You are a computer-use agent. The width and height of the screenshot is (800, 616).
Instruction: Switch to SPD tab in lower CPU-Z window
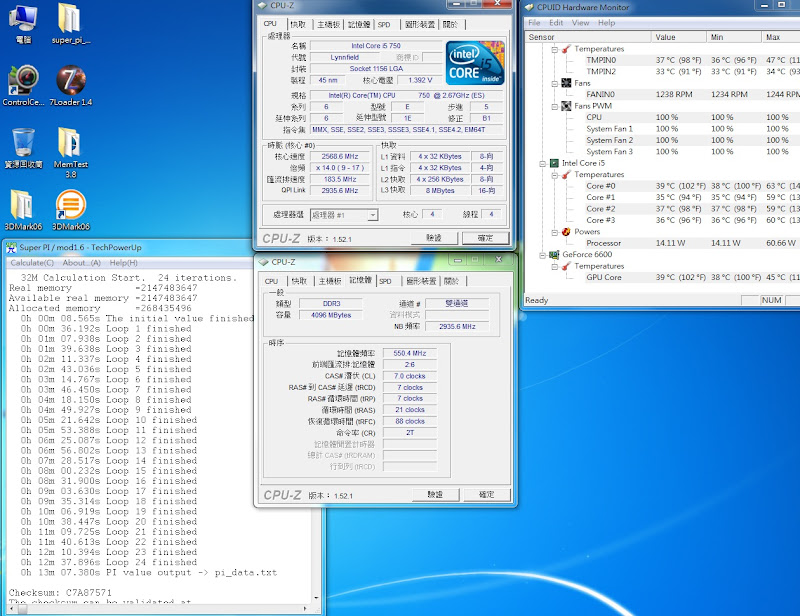[386, 281]
